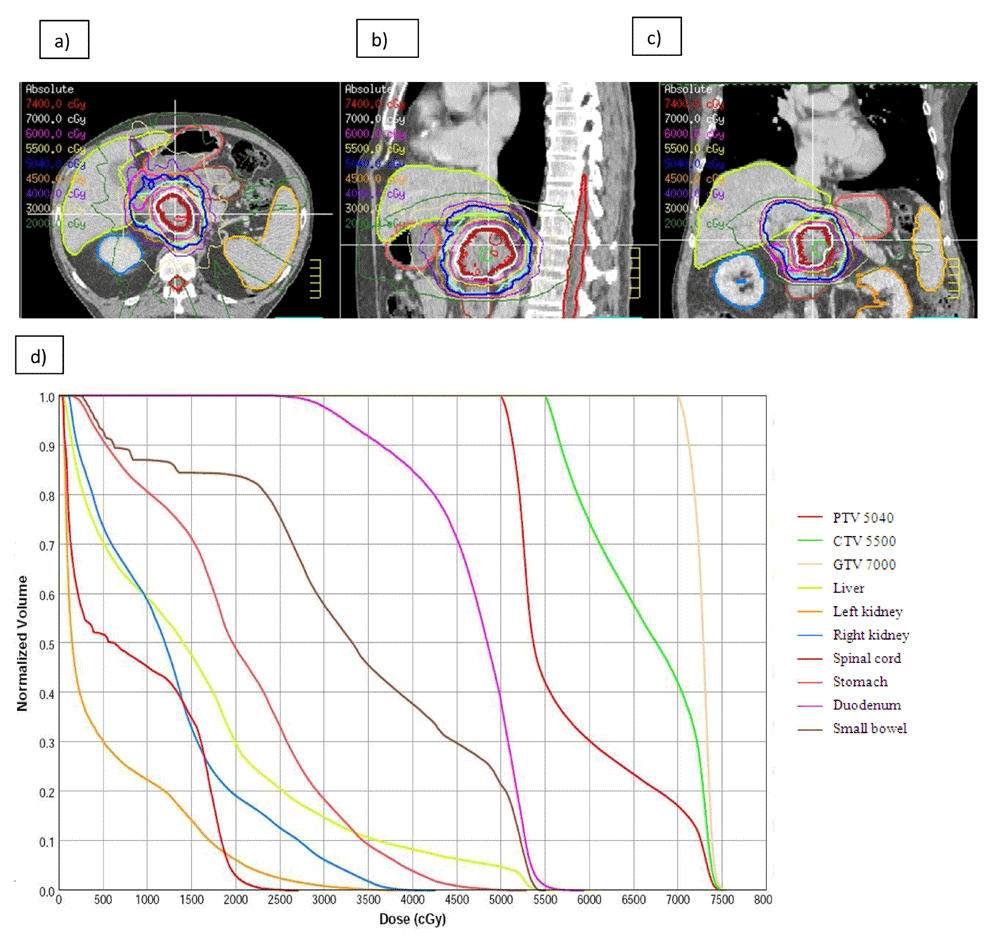Image resolution: width=1000 pixels, height=941 pixels.
Task: Click x-axis tick value 3500
Action: (x=368, y=900)
